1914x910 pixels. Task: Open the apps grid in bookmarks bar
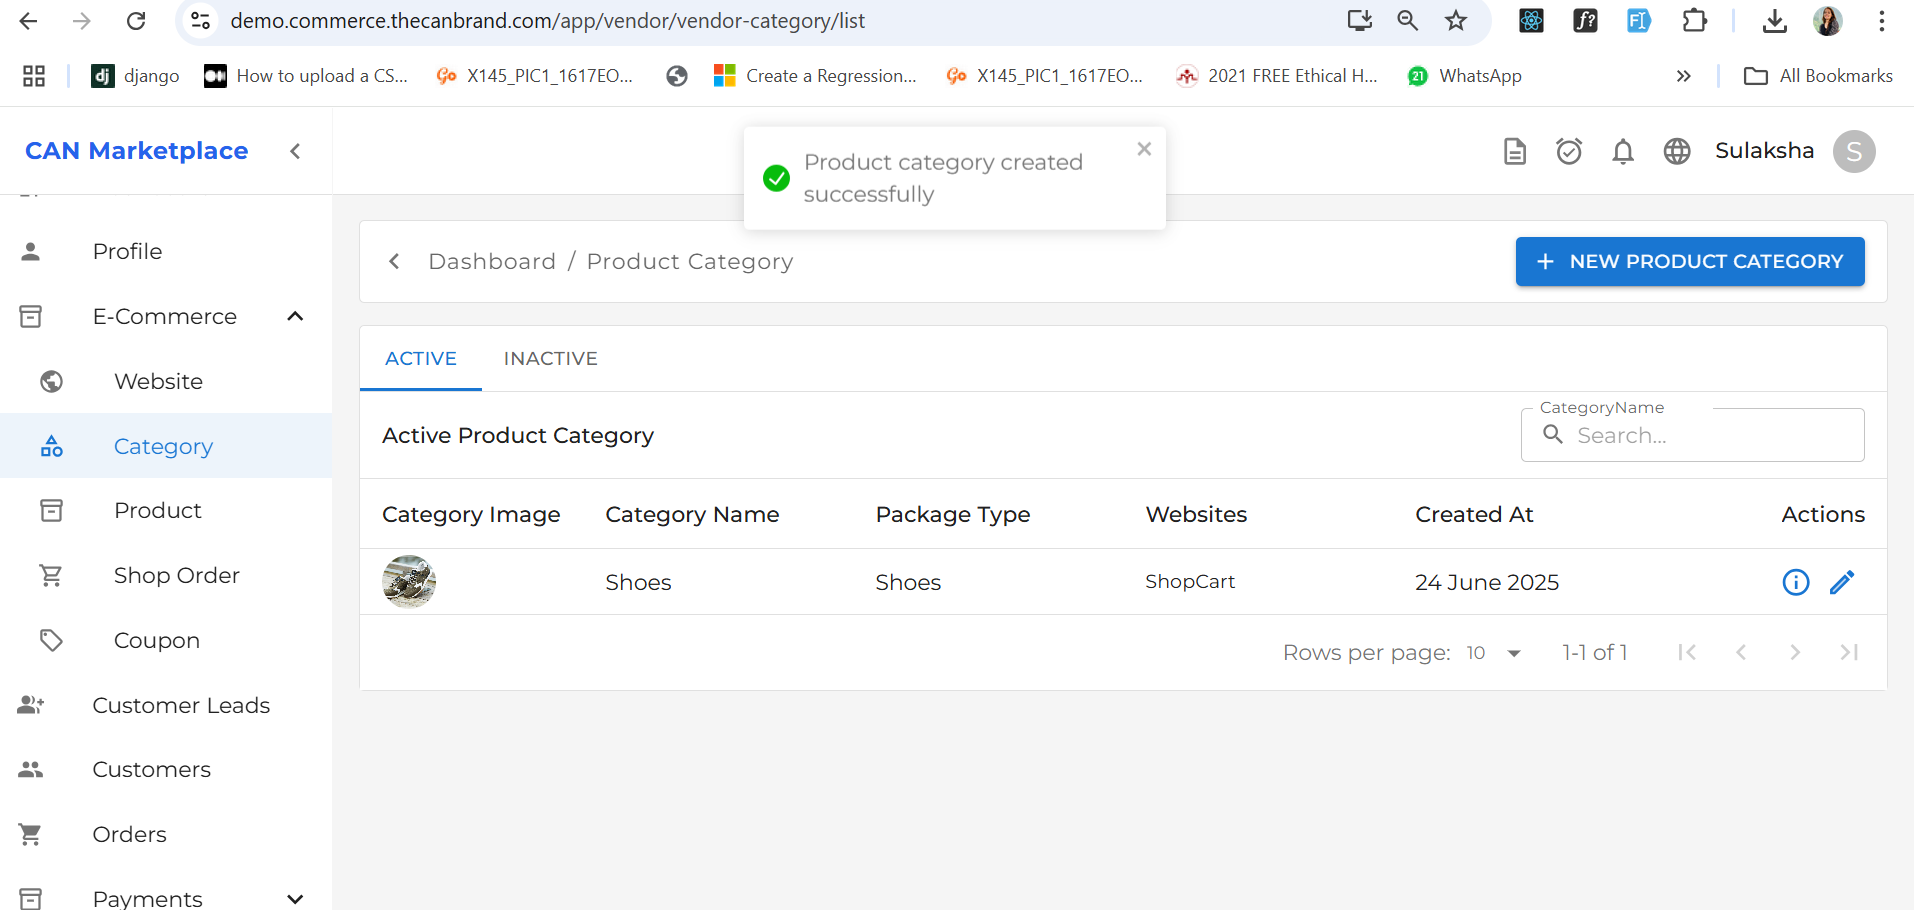point(34,76)
